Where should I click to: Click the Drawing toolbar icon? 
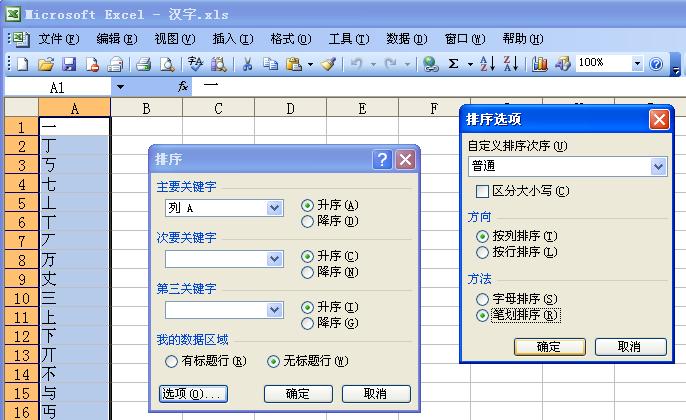click(x=563, y=64)
